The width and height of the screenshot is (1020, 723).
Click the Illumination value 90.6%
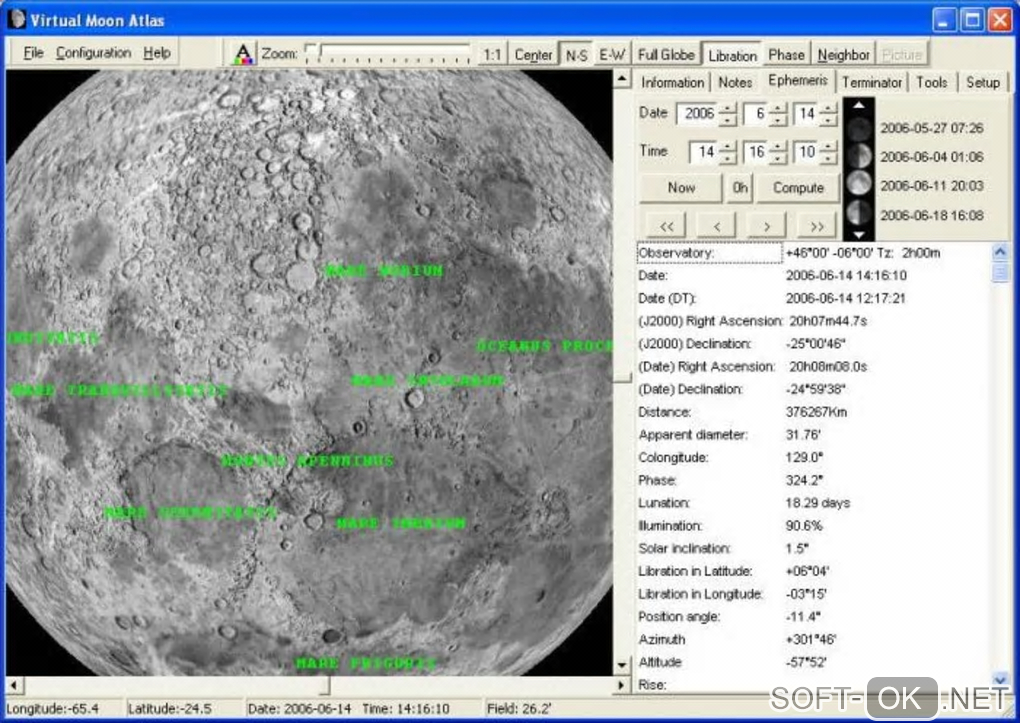click(x=804, y=526)
